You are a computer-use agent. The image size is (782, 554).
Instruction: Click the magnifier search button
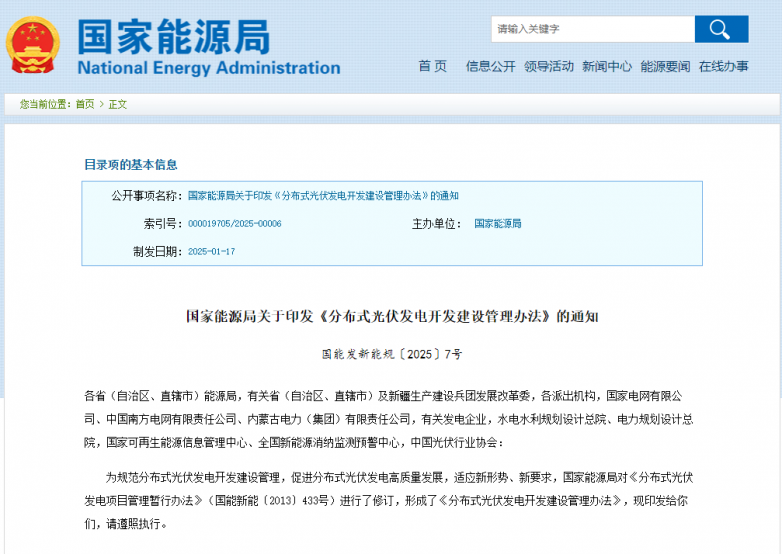tap(721, 29)
